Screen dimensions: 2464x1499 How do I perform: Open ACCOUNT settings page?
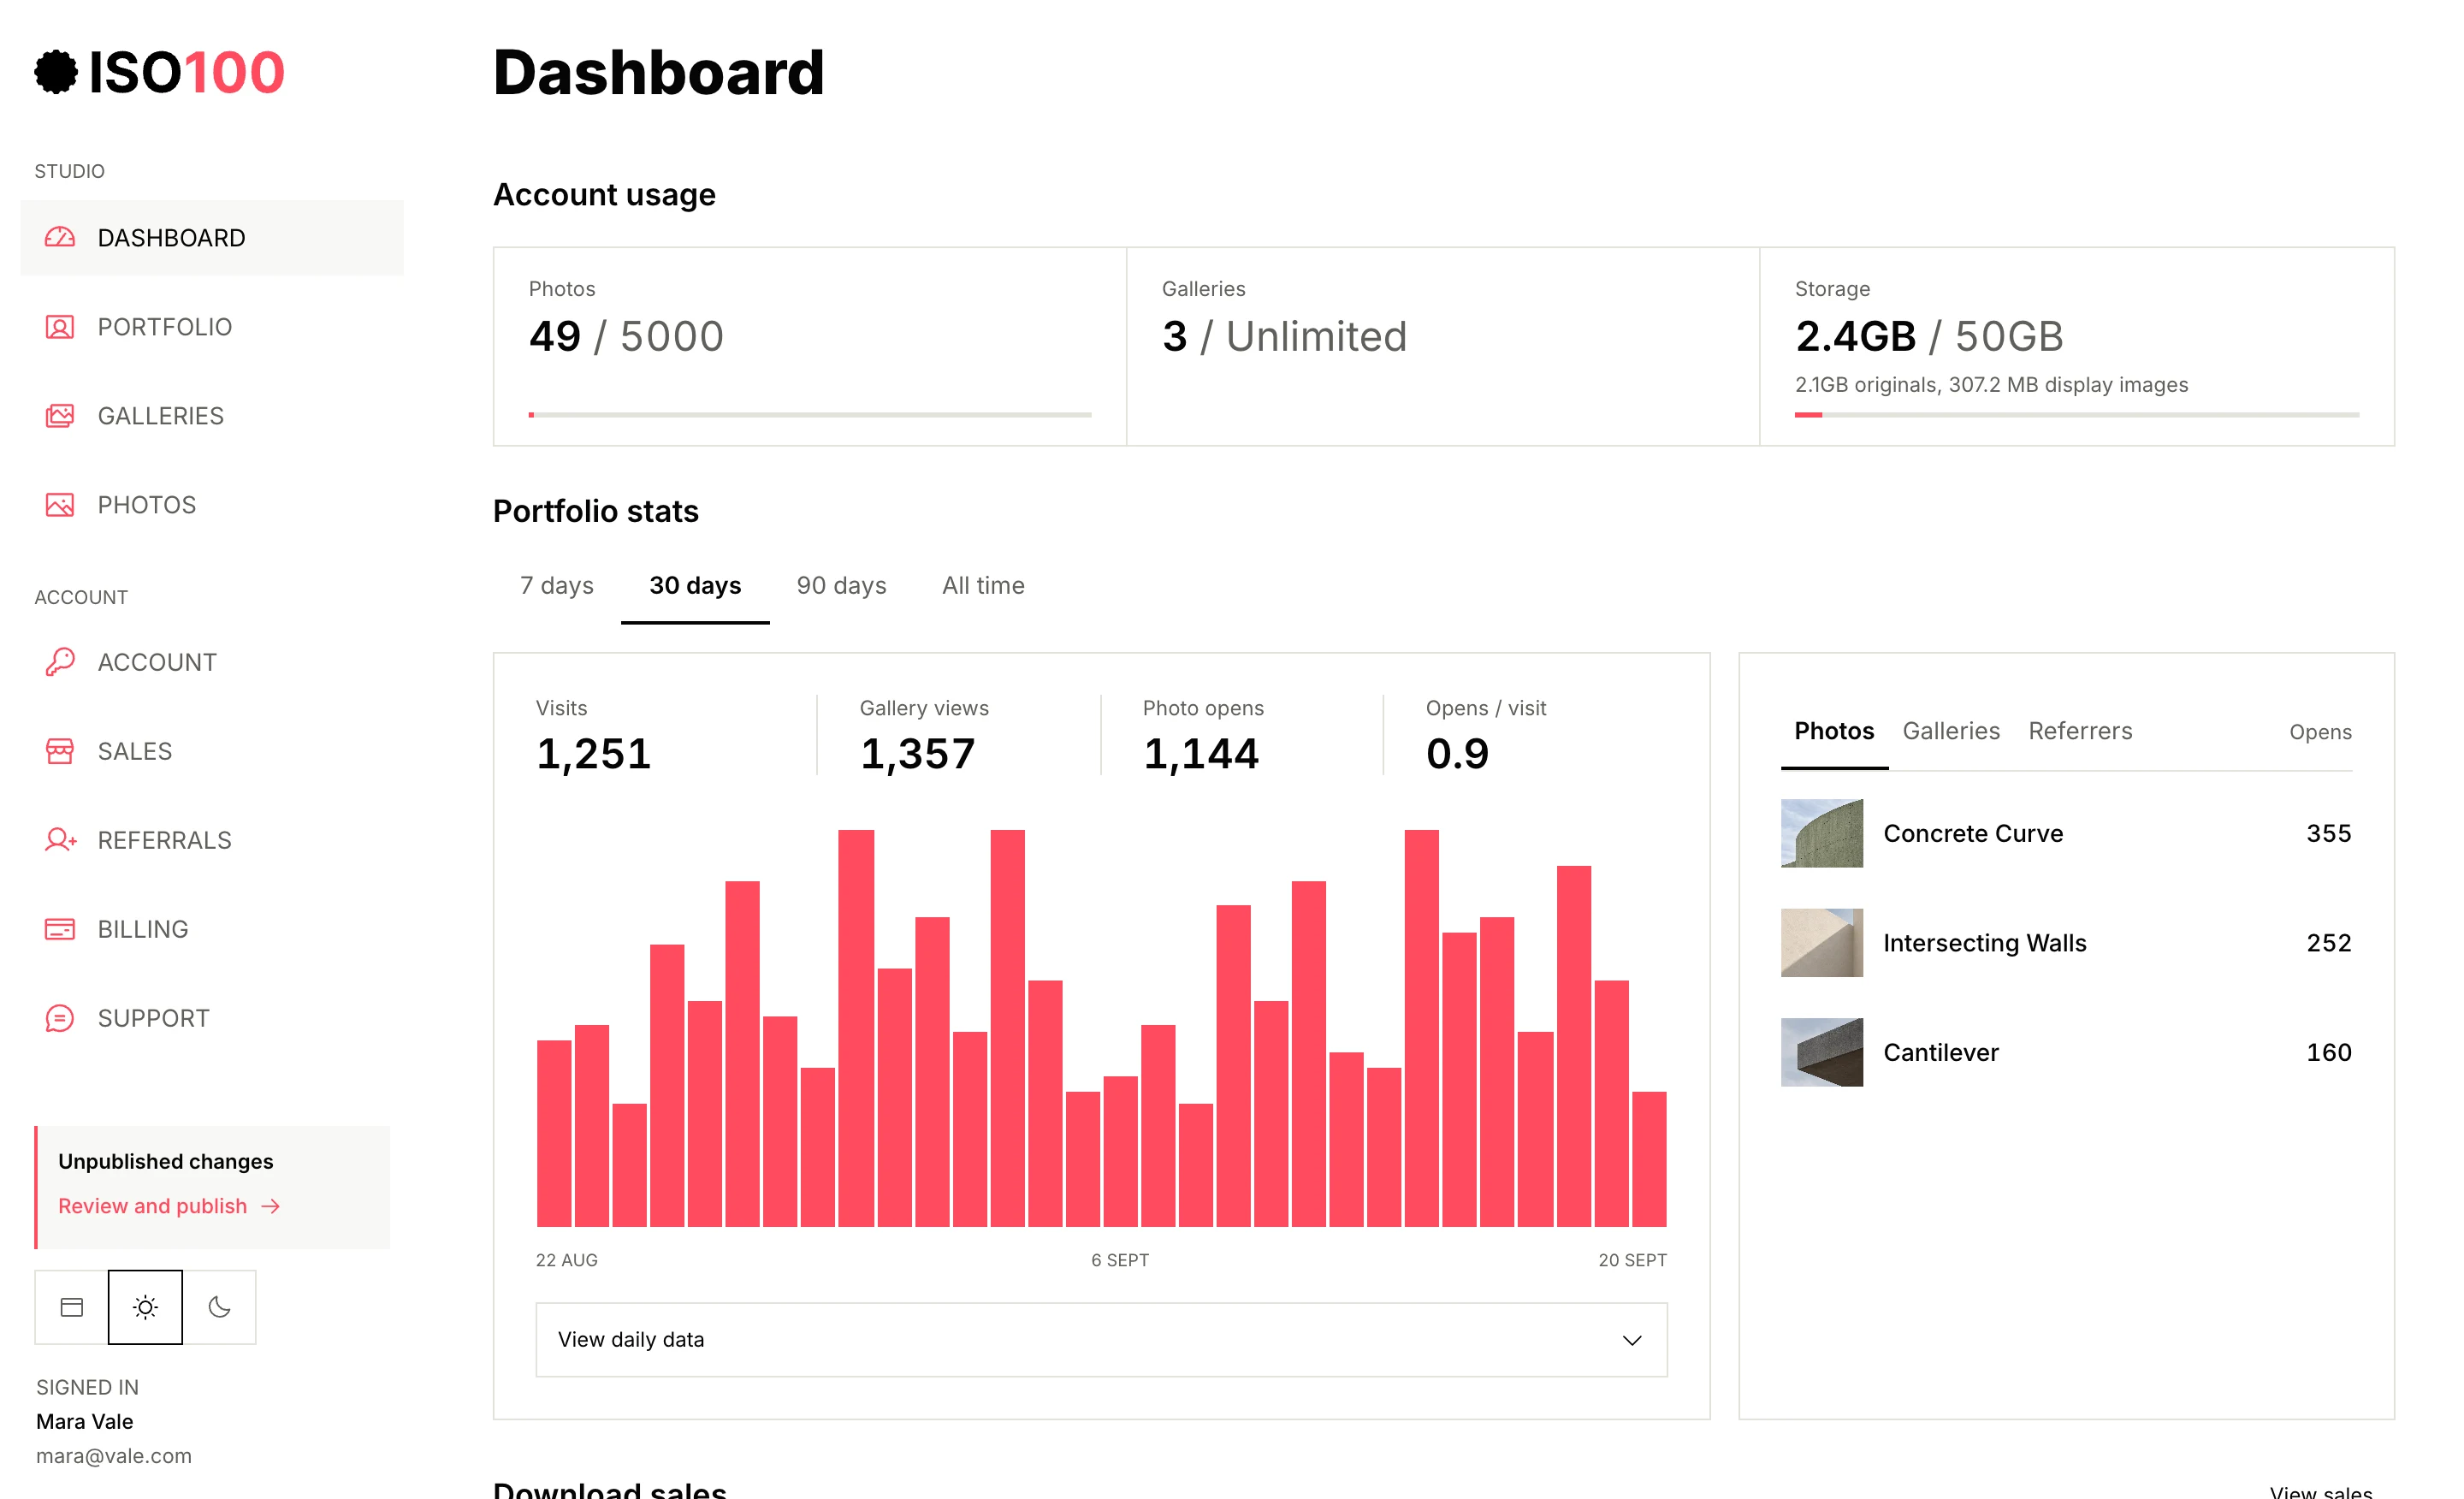coord(212,662)
